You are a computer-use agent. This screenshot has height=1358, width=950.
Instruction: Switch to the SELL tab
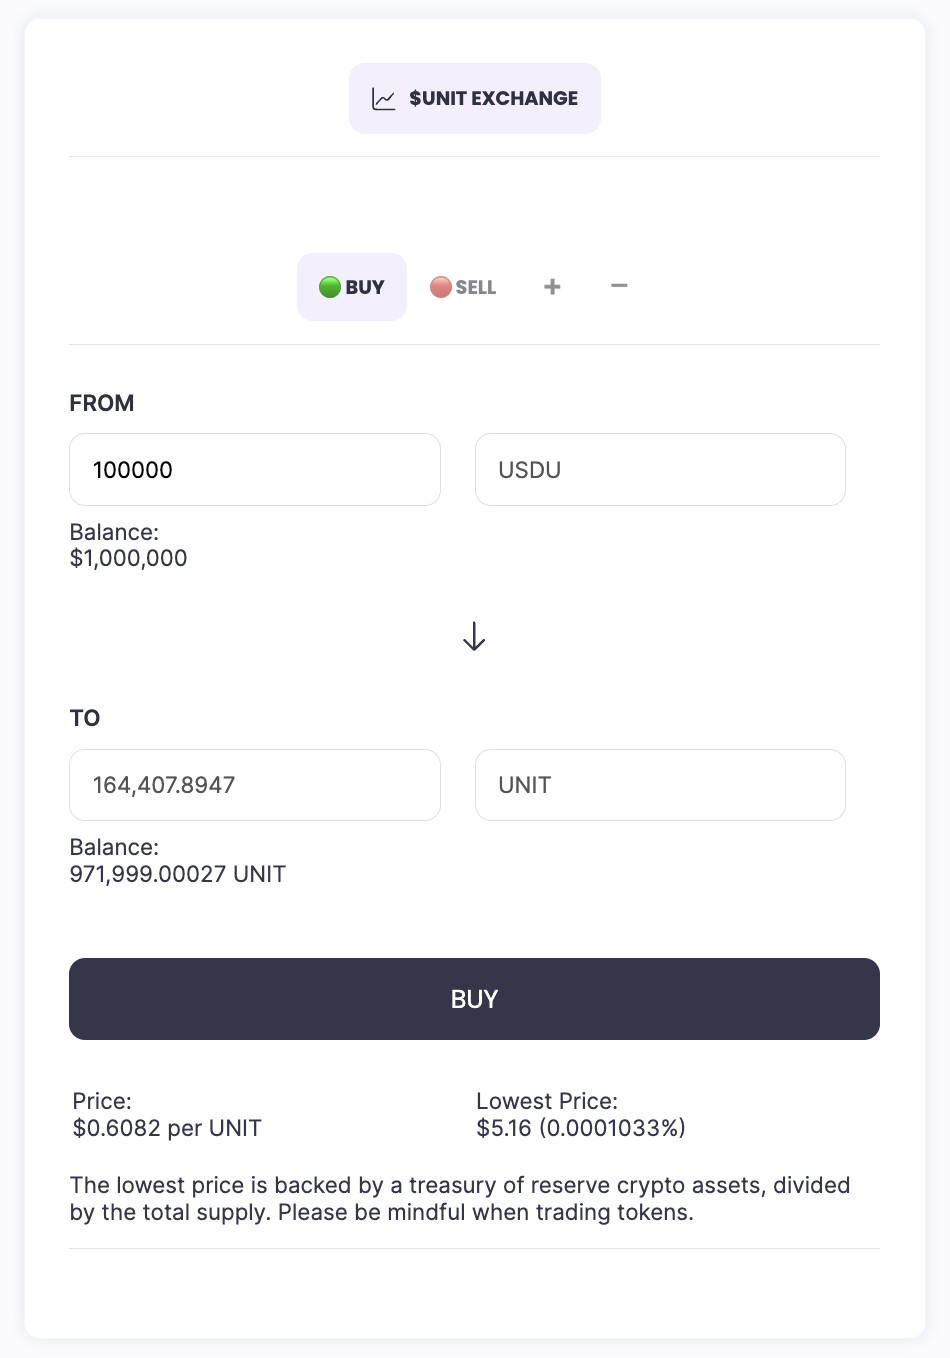pos(464,287)
